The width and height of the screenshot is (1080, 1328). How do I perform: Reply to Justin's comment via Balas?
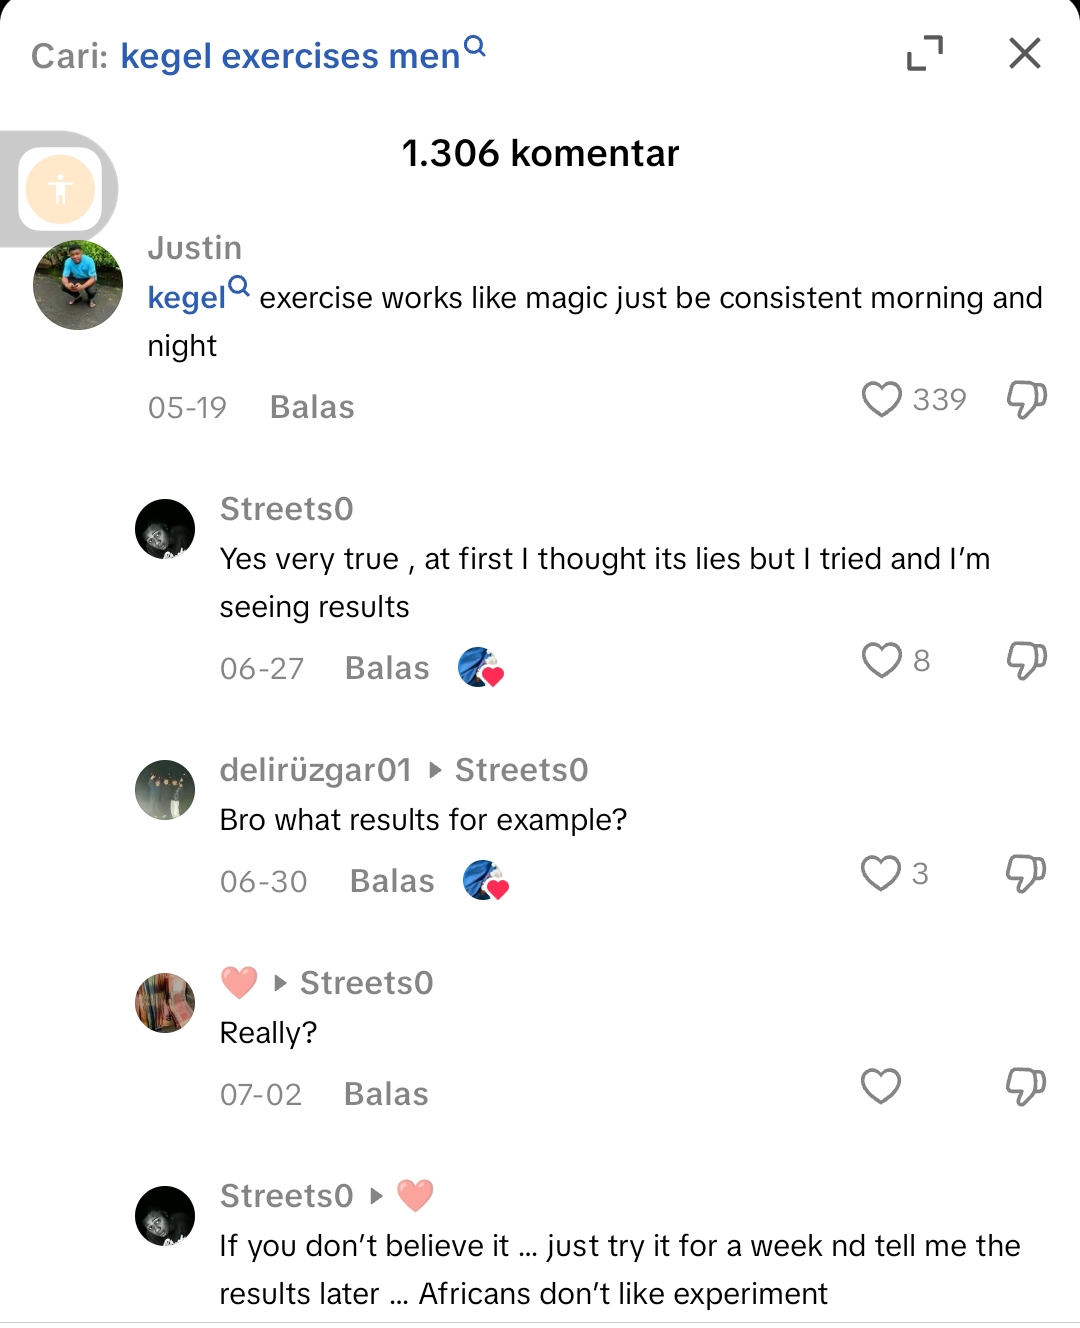tap(312, 408)
